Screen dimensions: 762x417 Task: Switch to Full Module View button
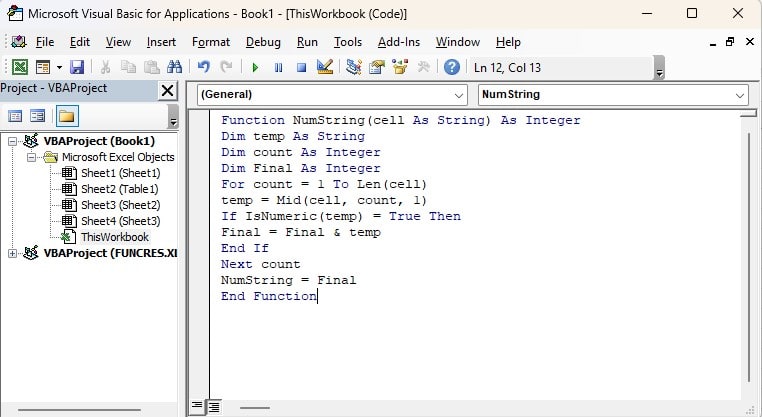[x=213, y=406]
